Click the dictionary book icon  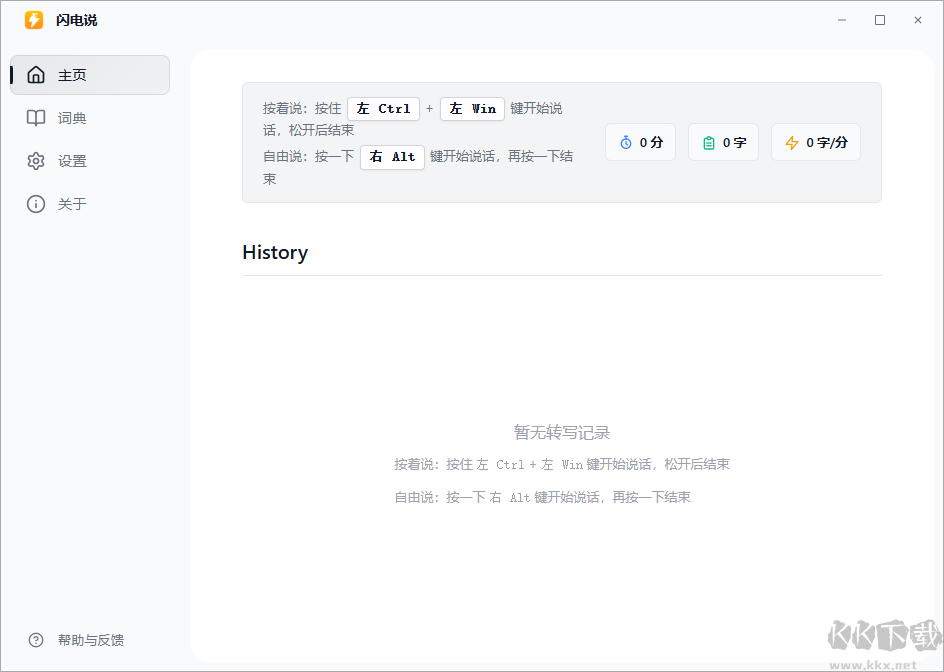coord(36,118)
